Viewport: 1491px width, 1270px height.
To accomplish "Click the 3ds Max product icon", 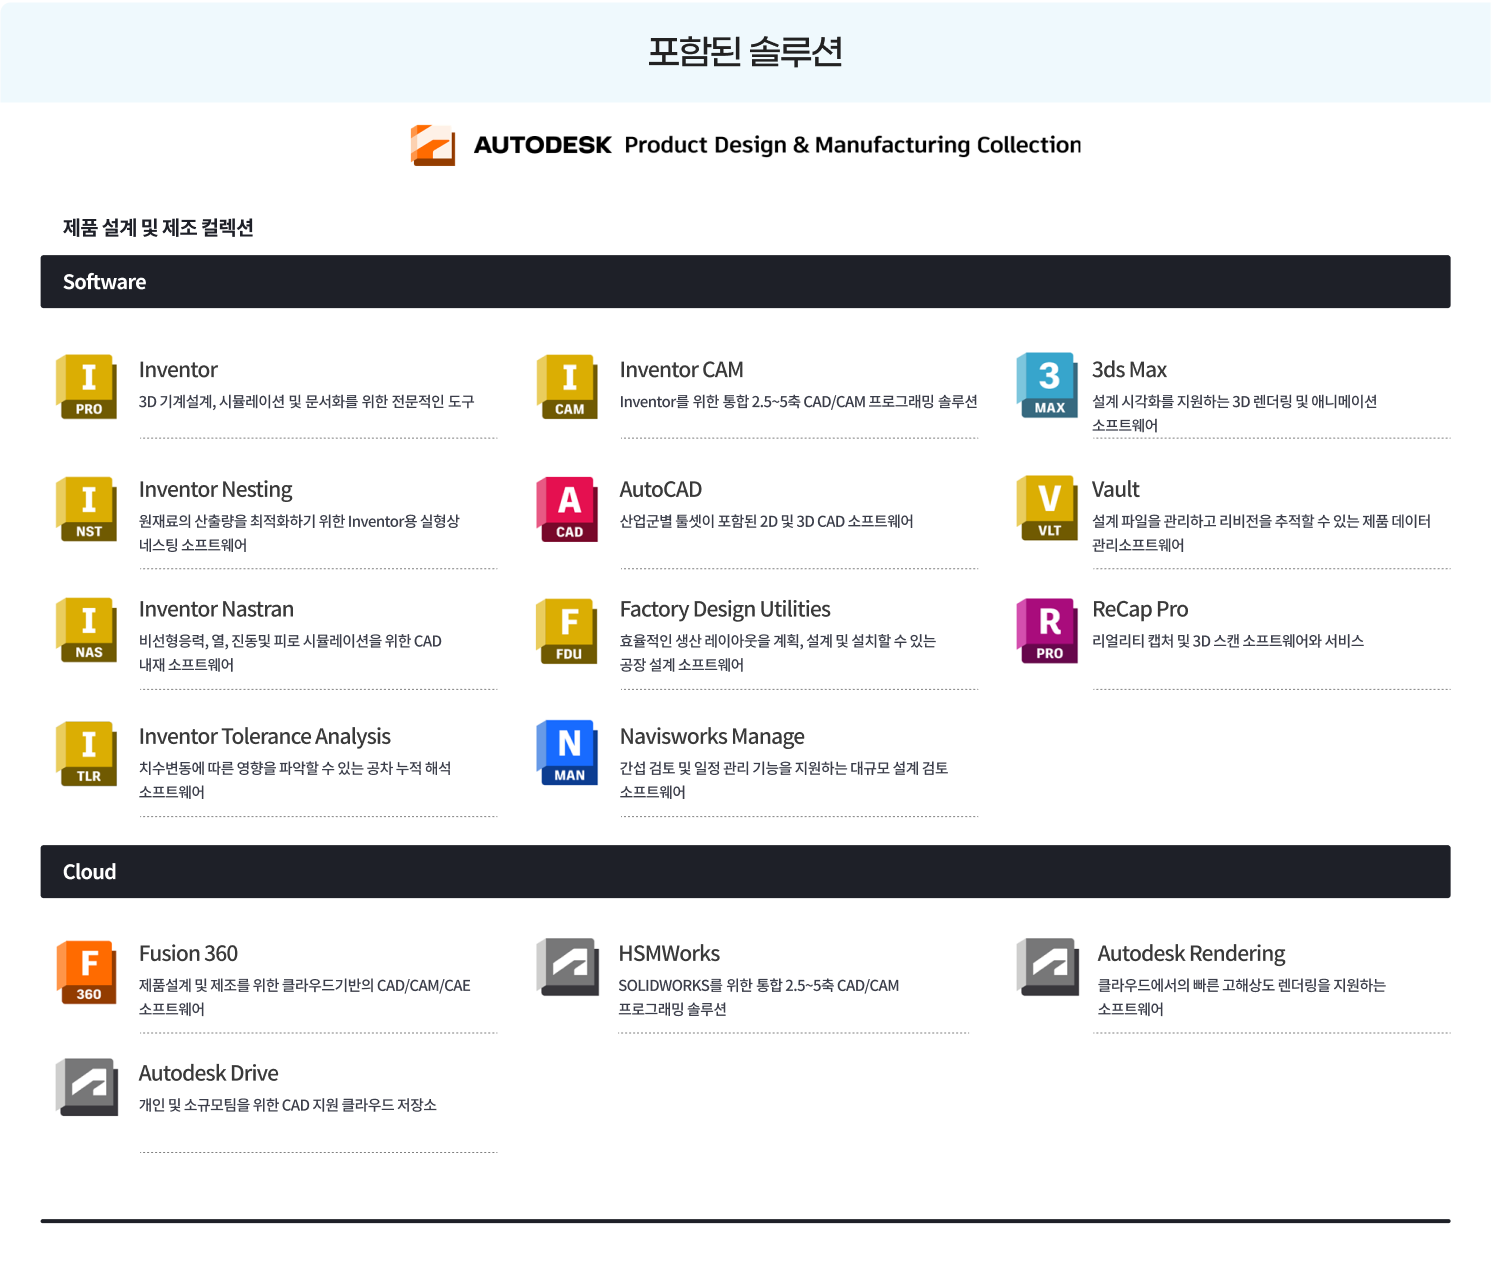I will click(x=1047, y=384).
